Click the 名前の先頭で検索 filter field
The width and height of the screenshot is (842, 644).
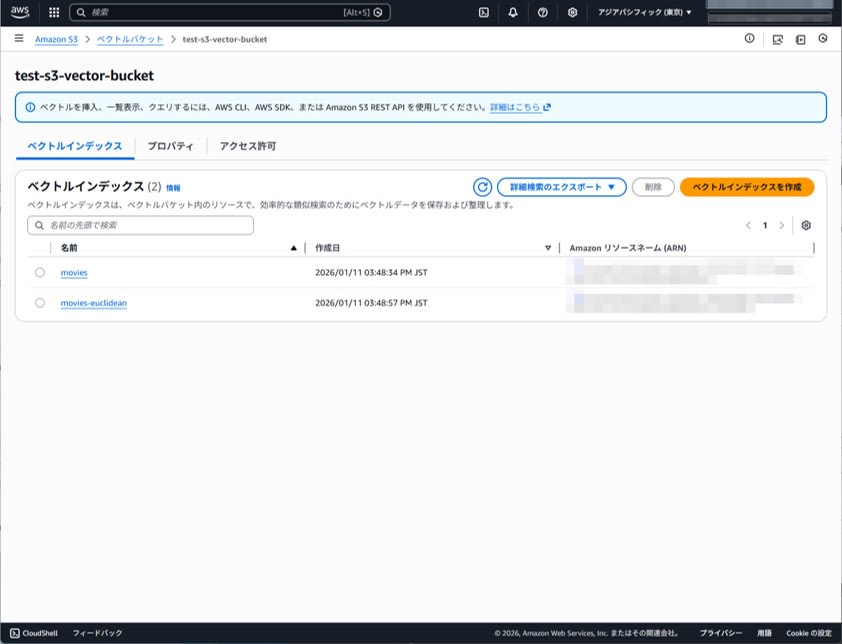point(140,225)
